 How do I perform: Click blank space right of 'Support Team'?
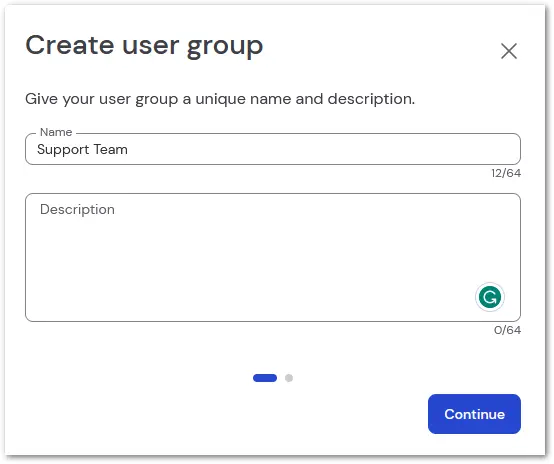coord(318,149)
